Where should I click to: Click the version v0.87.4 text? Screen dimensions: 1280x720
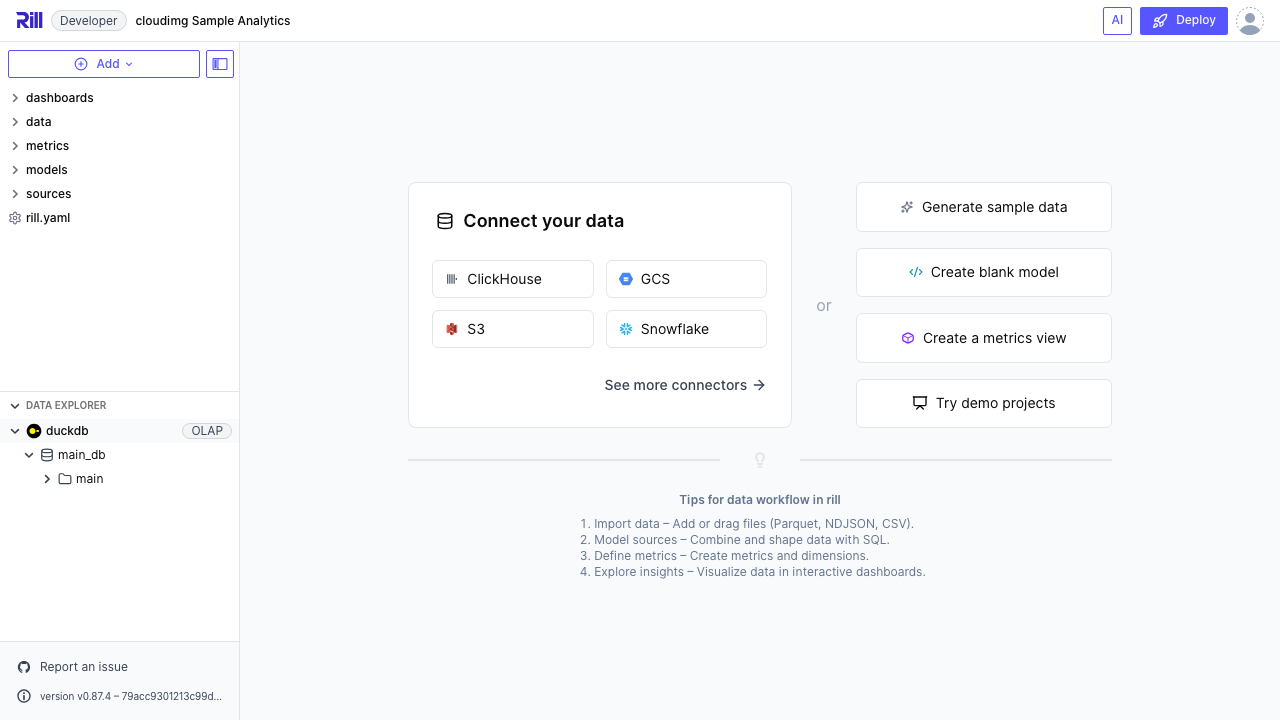click(x=131, y=696)
